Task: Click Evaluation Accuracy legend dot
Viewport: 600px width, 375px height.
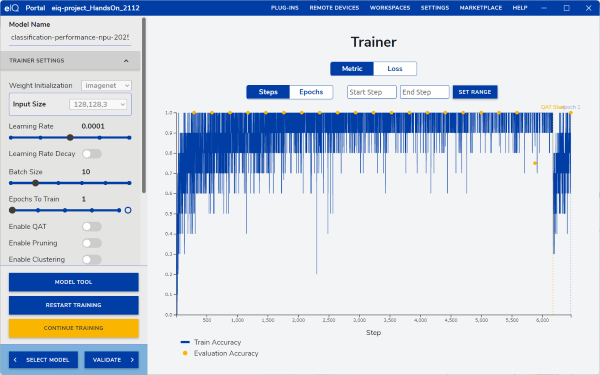Action: (185, 353)
